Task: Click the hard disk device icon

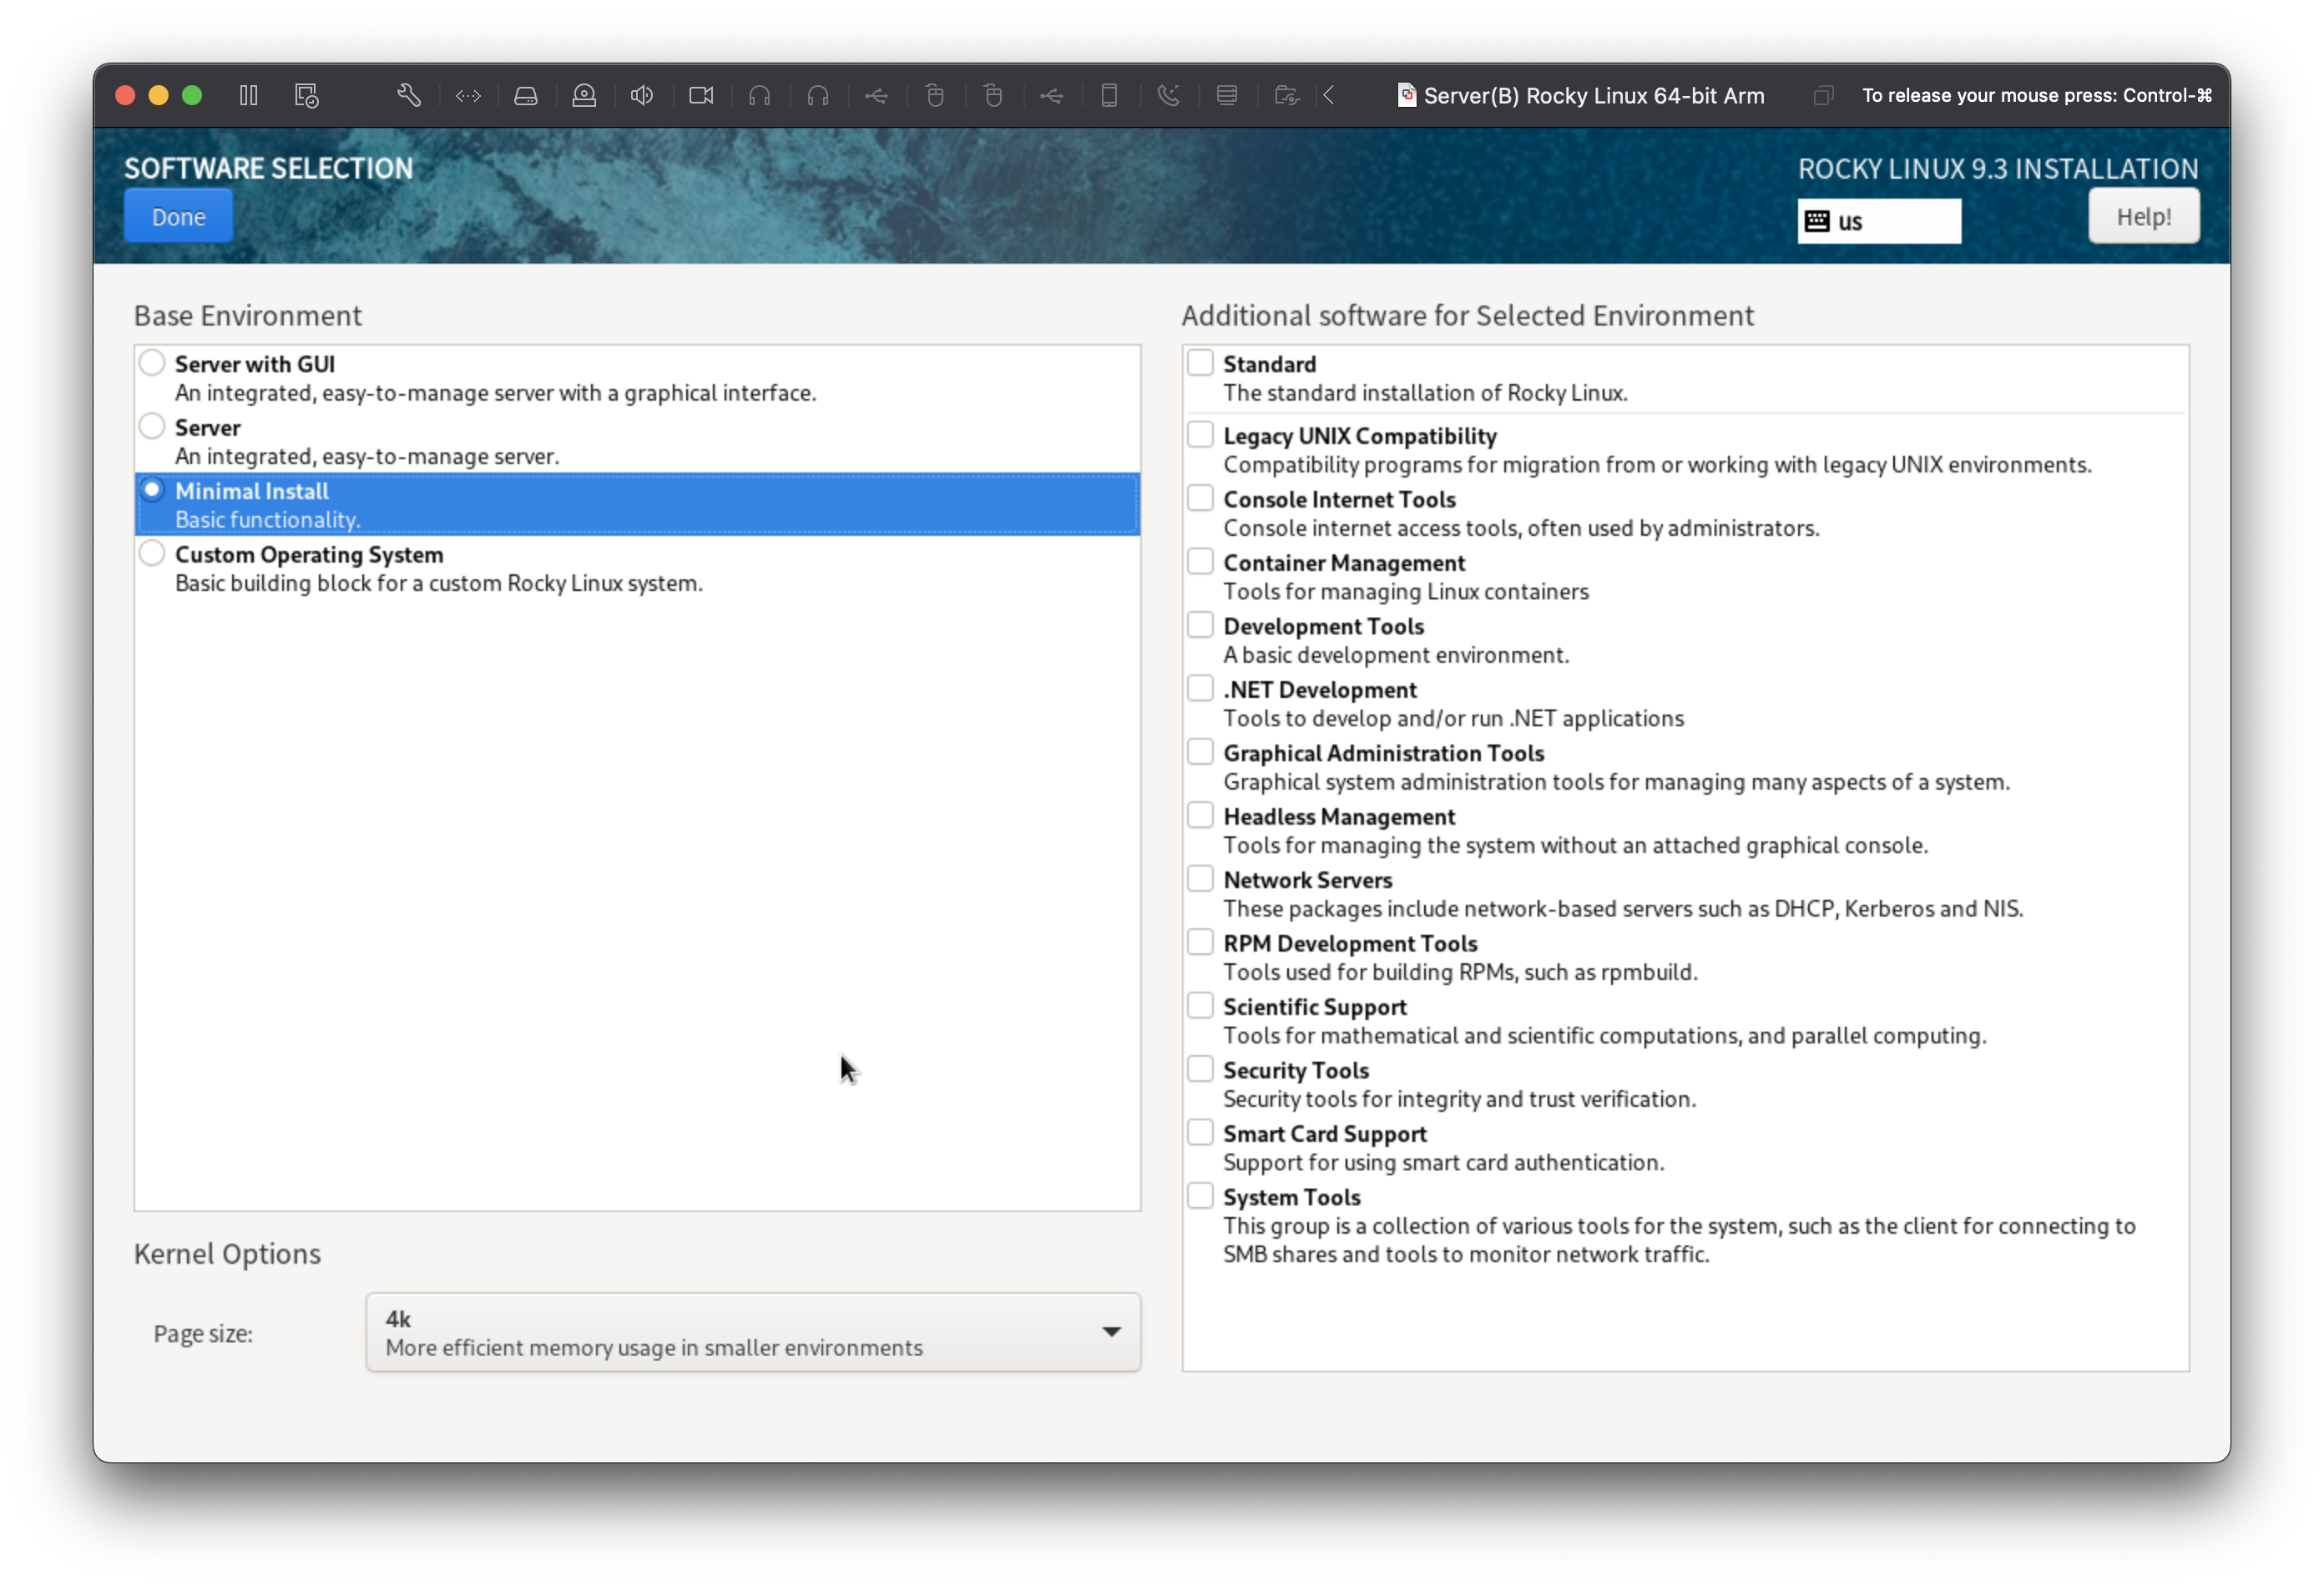Action: coord(526,95)
